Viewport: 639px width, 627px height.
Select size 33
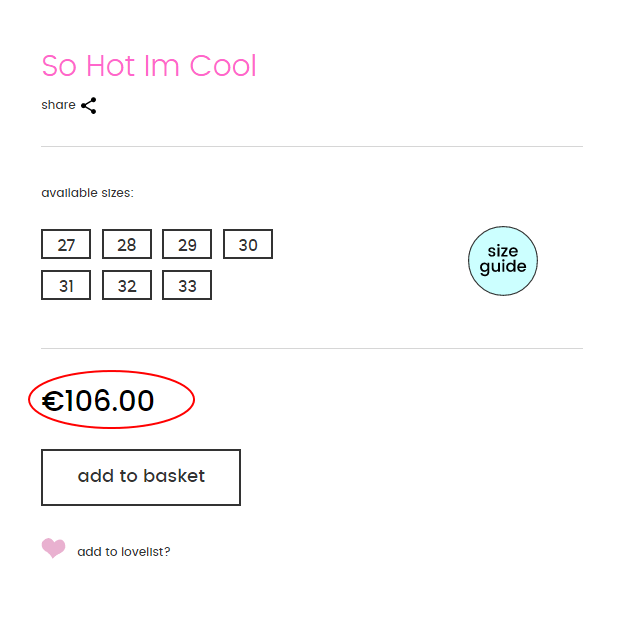coord(187,286)
